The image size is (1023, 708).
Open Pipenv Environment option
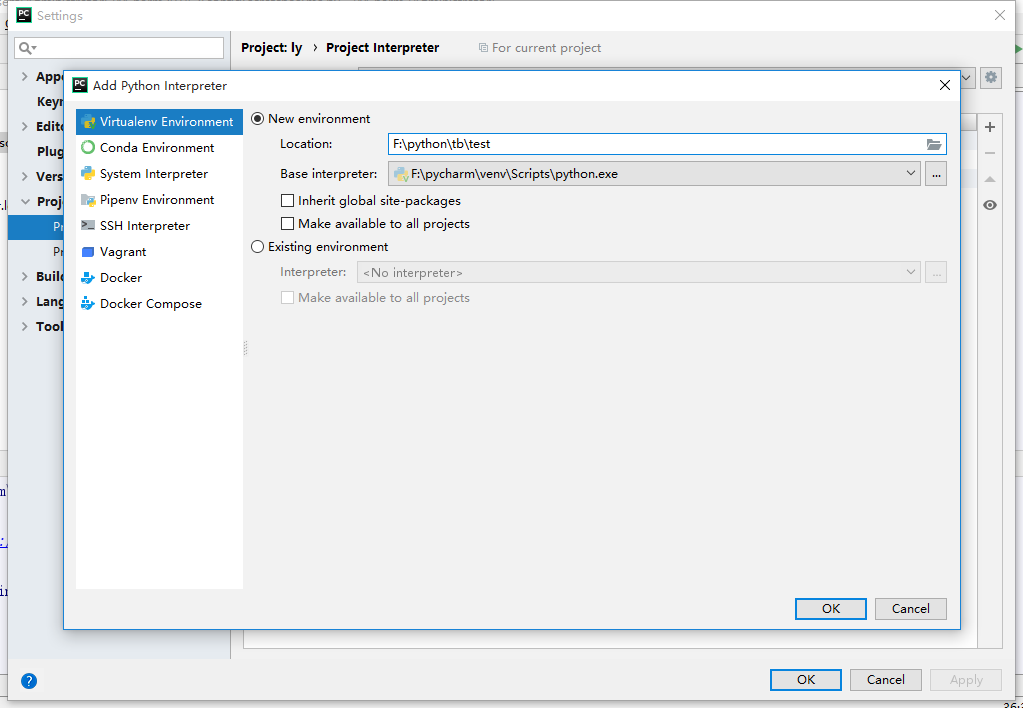pos(159,200)
